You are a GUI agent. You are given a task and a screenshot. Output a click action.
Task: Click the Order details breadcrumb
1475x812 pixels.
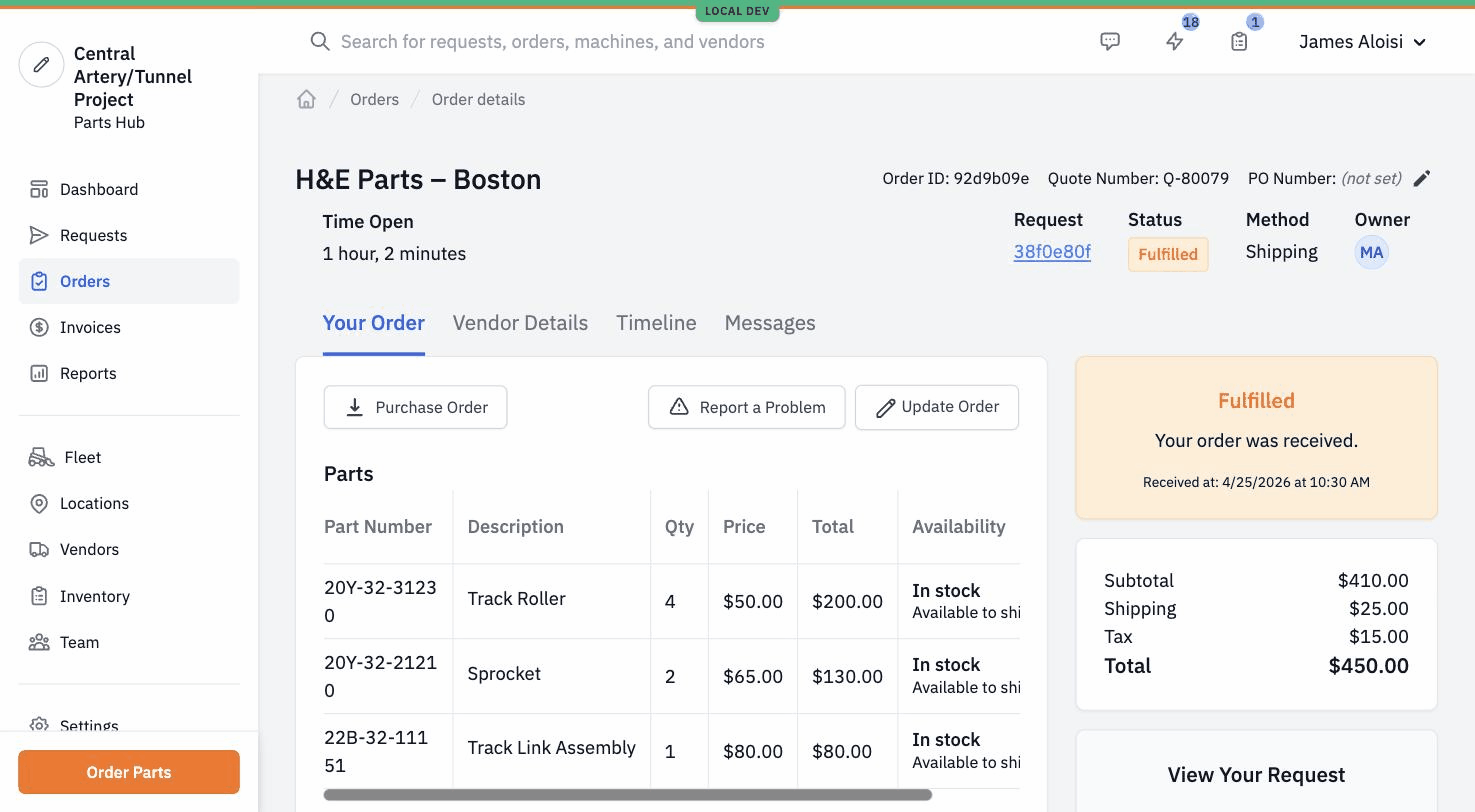(x=478, y=99)
